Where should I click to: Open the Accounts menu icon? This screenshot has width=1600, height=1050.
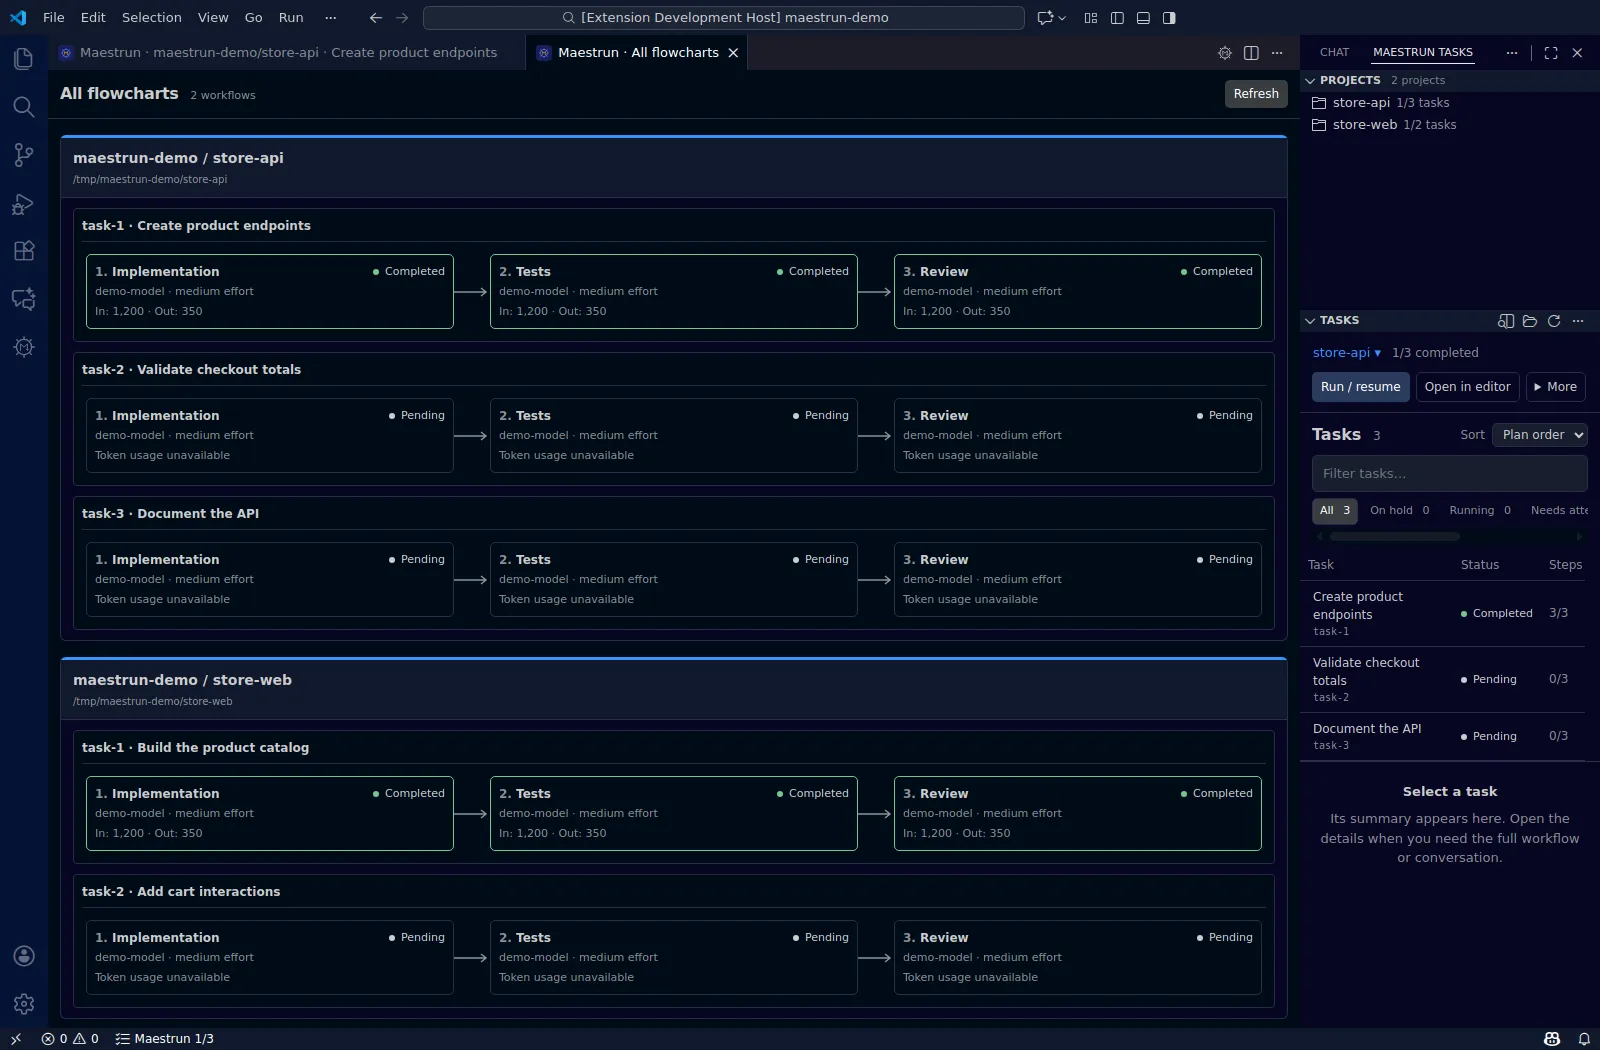[x=24, y=956]
